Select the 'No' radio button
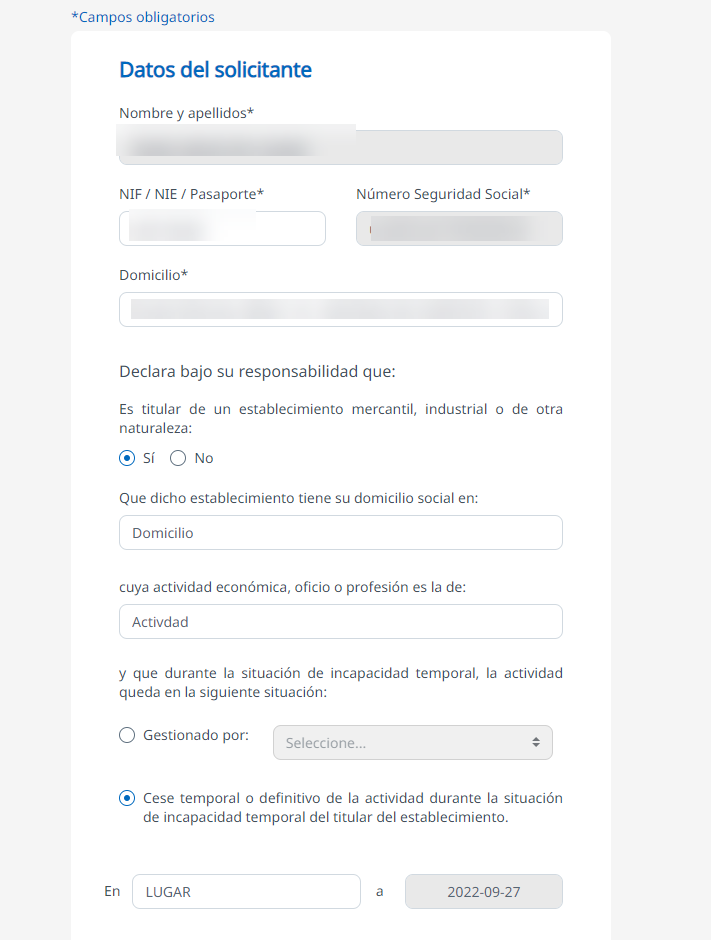The height and width of the screenshot is (940, 711). [x=178, y=458]
